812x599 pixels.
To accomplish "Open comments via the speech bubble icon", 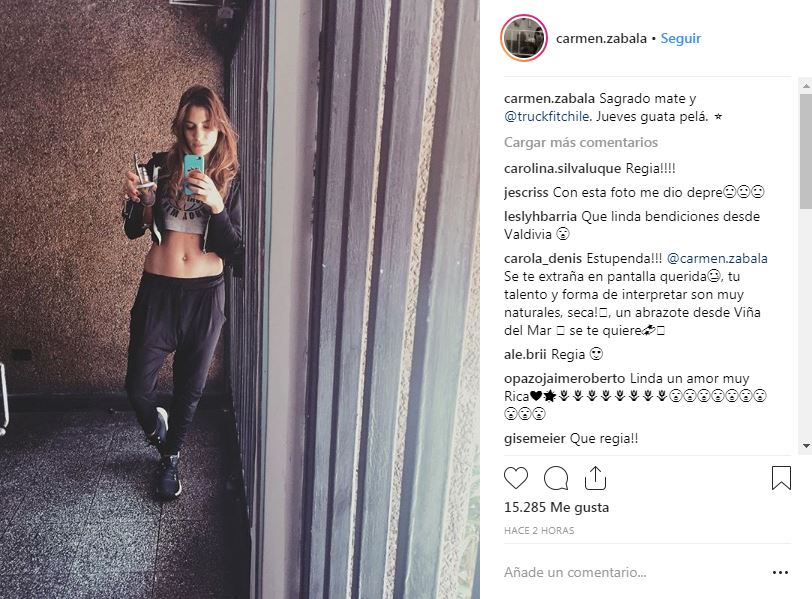I will tap(556, 478).
